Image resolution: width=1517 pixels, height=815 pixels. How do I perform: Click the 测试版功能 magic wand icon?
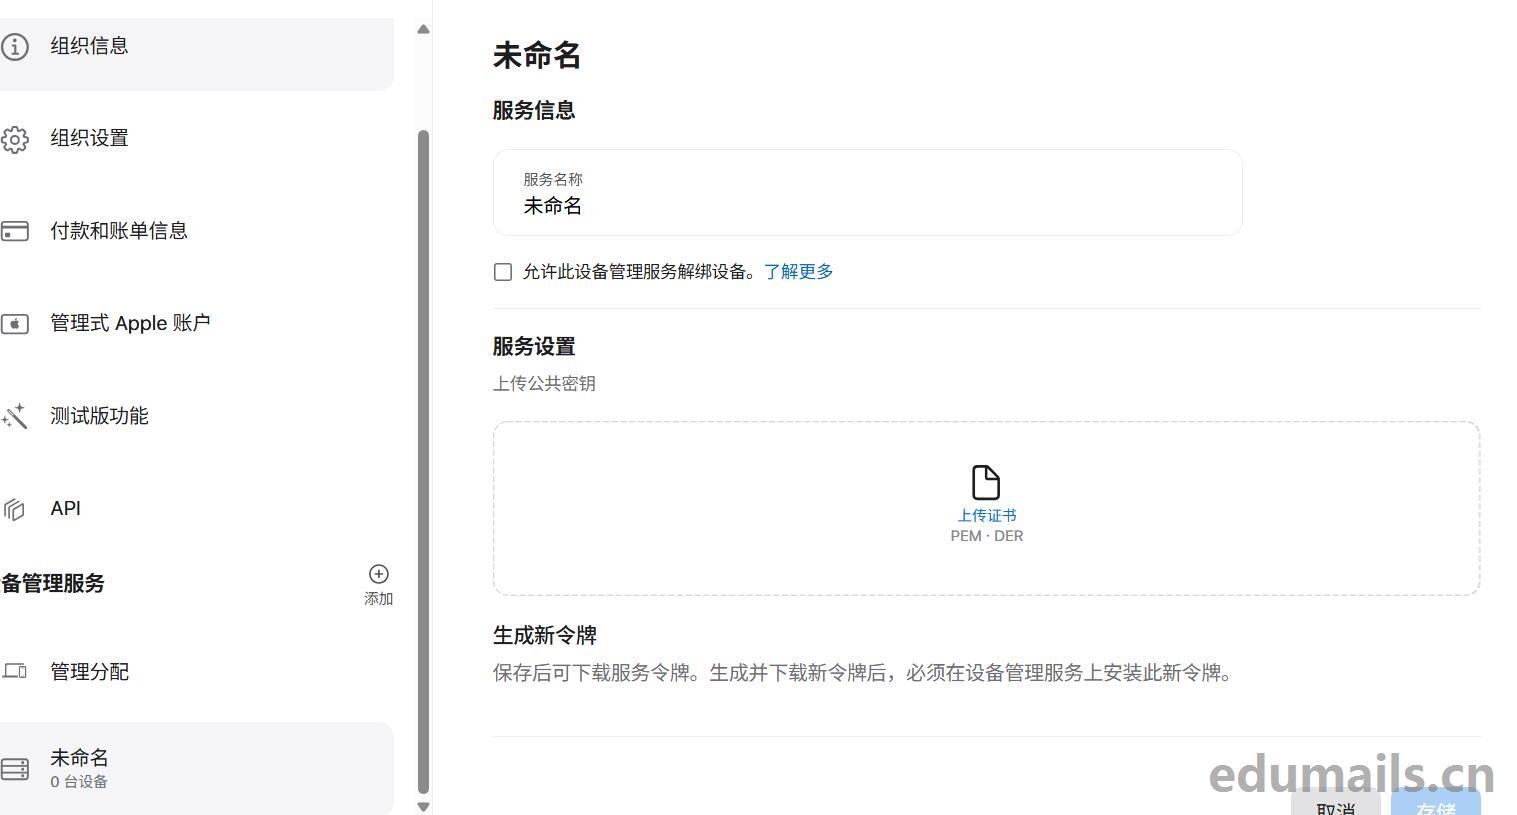pyautogui.click(x=15, y=416)
